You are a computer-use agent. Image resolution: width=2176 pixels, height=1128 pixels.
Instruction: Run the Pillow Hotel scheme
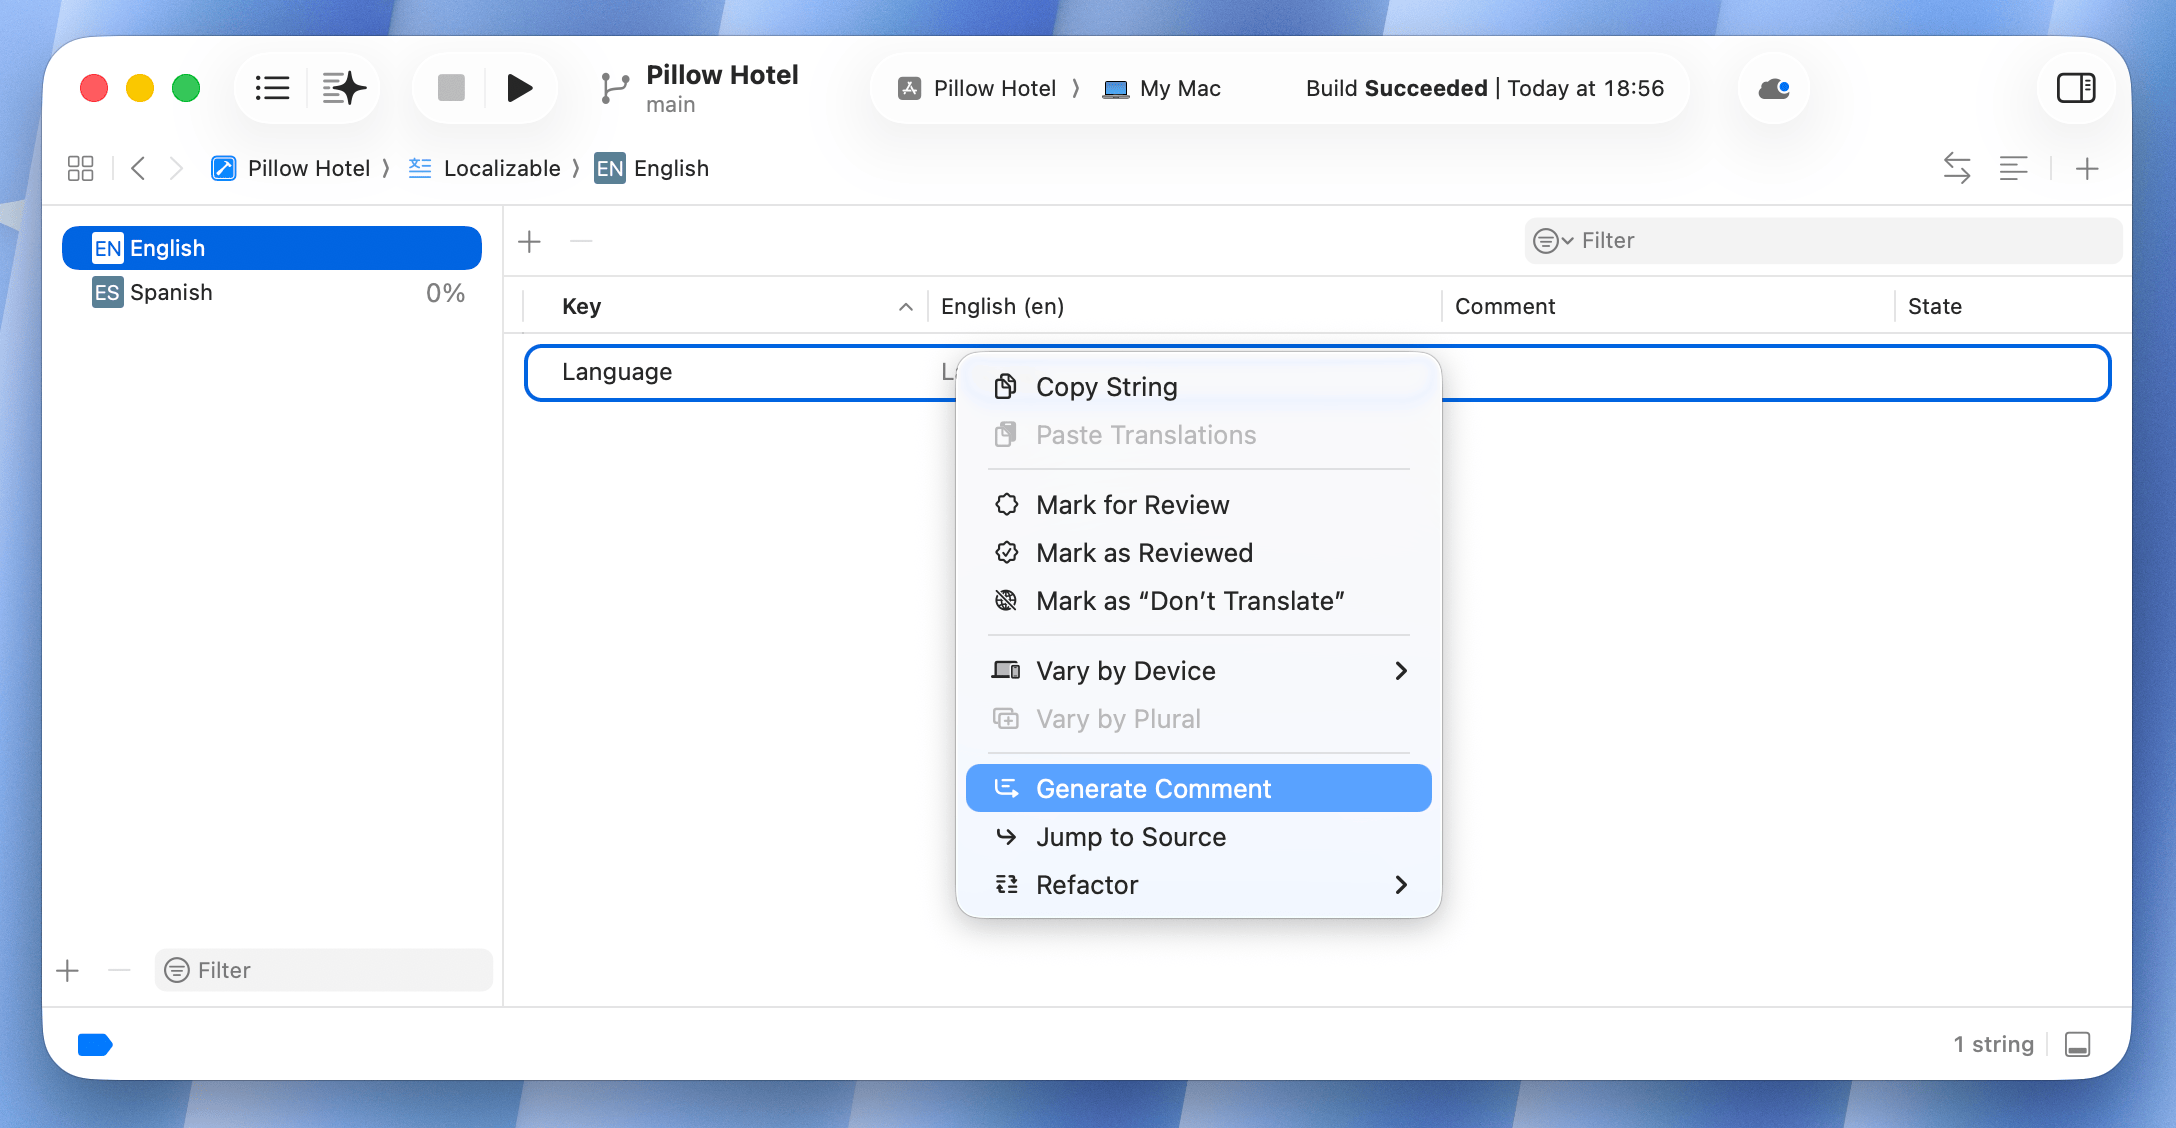[519, 87]
